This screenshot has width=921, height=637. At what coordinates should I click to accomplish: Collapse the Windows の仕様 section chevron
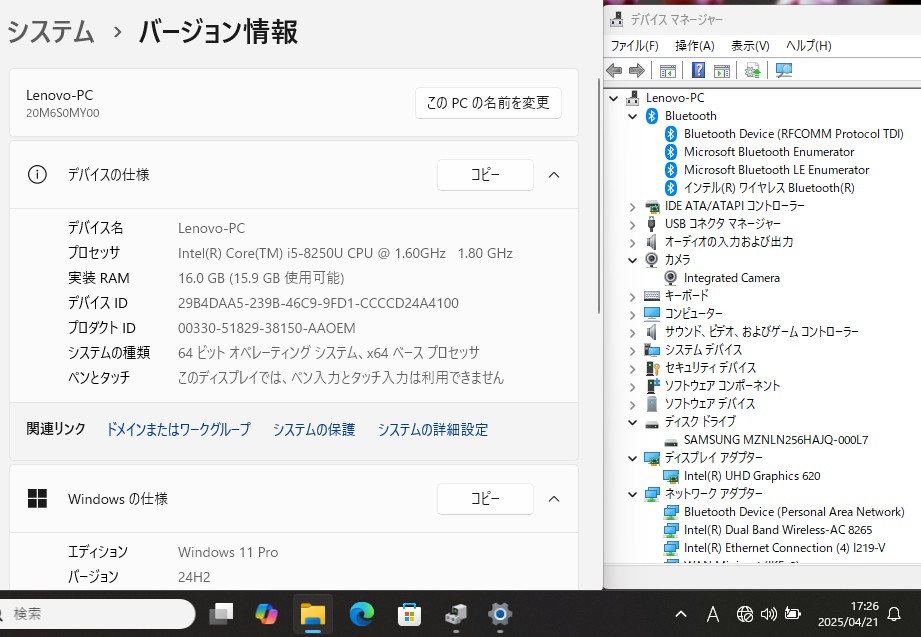click(554, 499)
